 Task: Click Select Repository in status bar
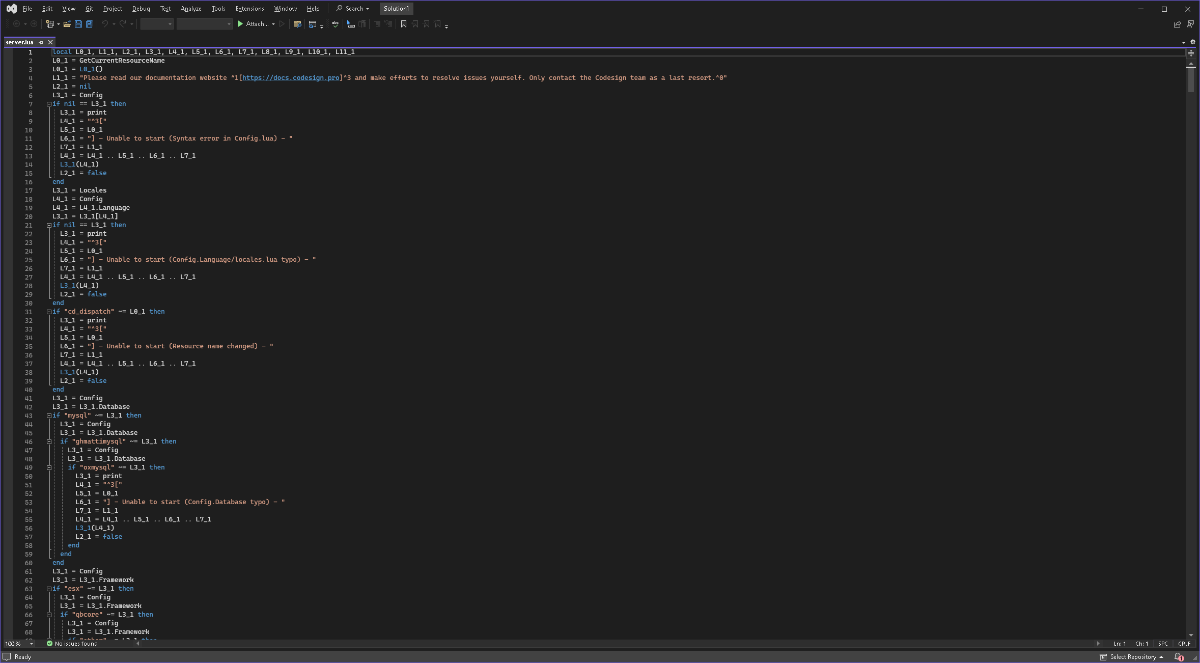pos(1133,657)
